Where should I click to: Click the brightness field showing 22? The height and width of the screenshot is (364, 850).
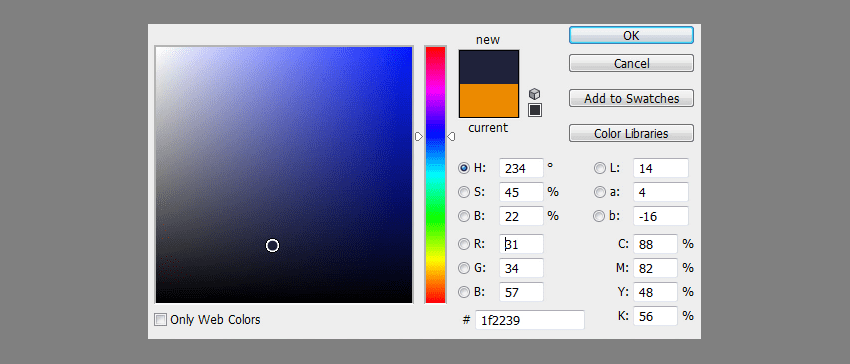point(521,216)
